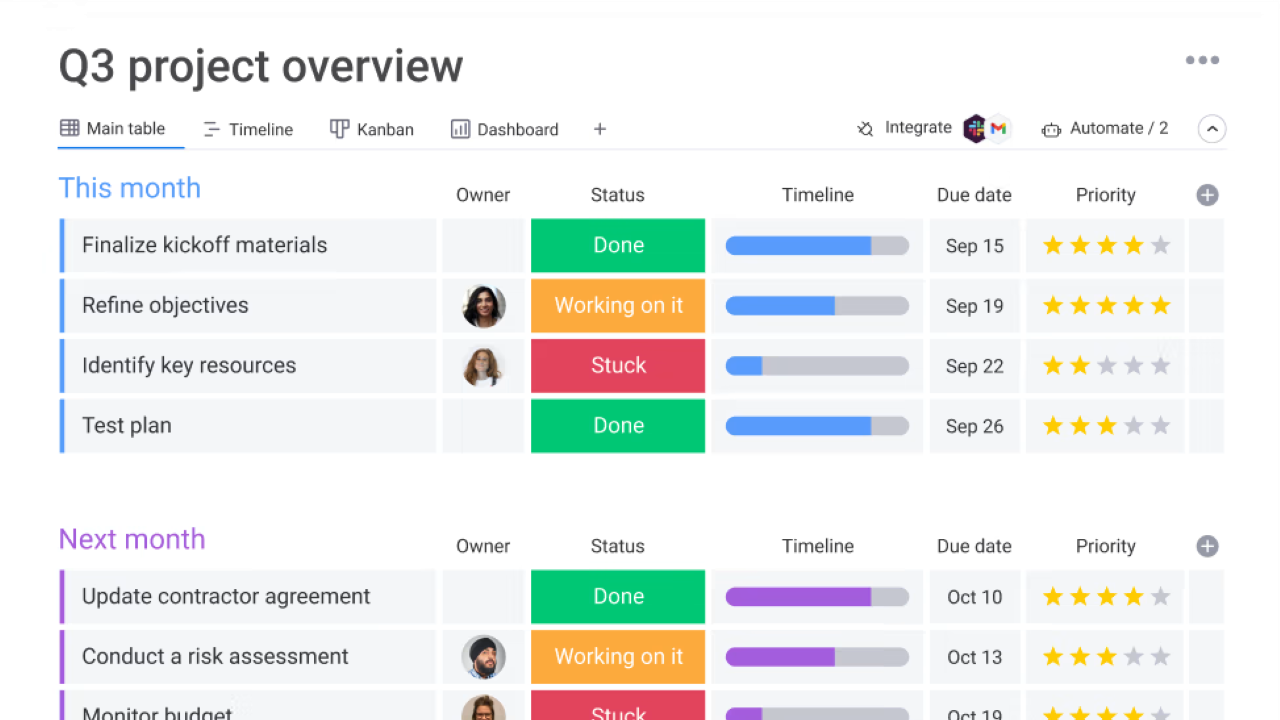Collapse the This month group title

[130, 188]
